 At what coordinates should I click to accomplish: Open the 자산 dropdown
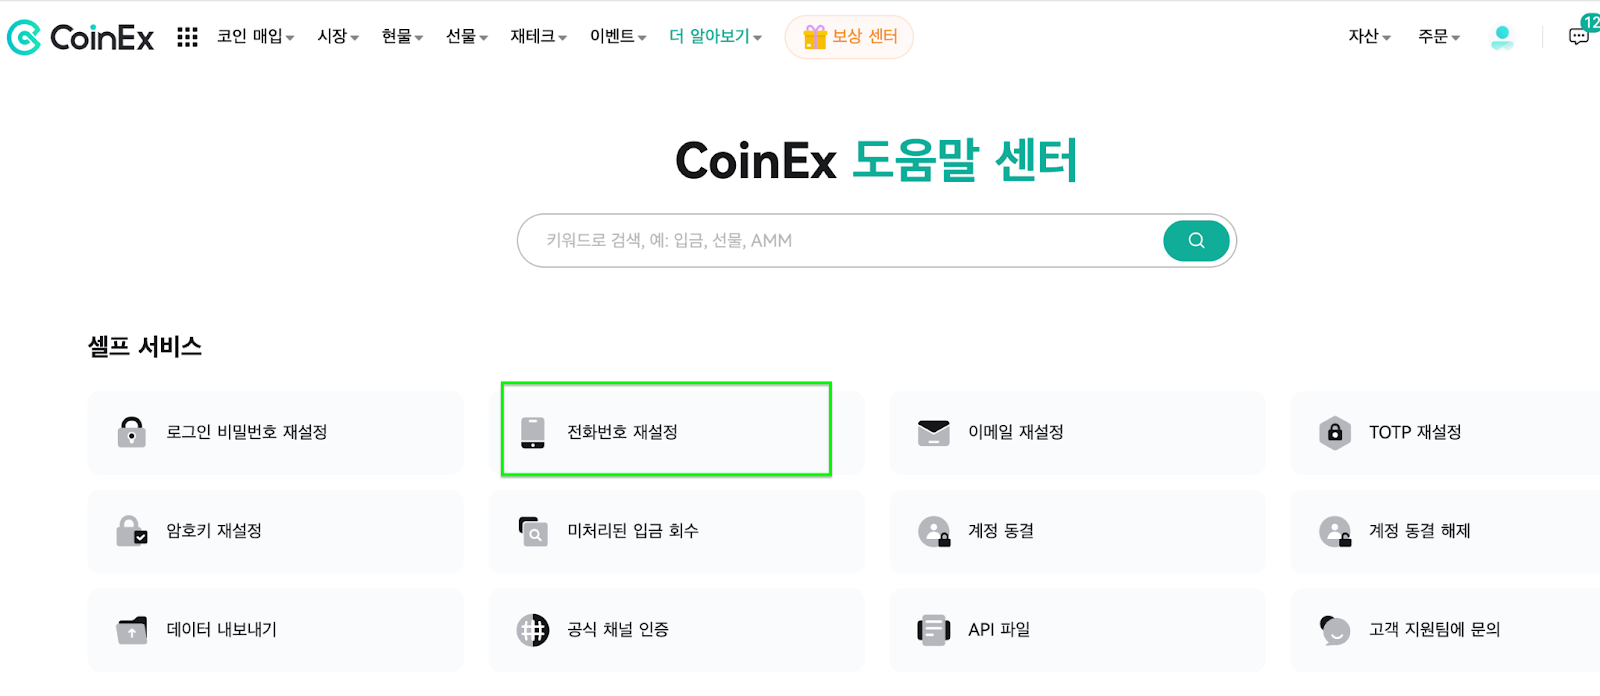[1369, 37]
